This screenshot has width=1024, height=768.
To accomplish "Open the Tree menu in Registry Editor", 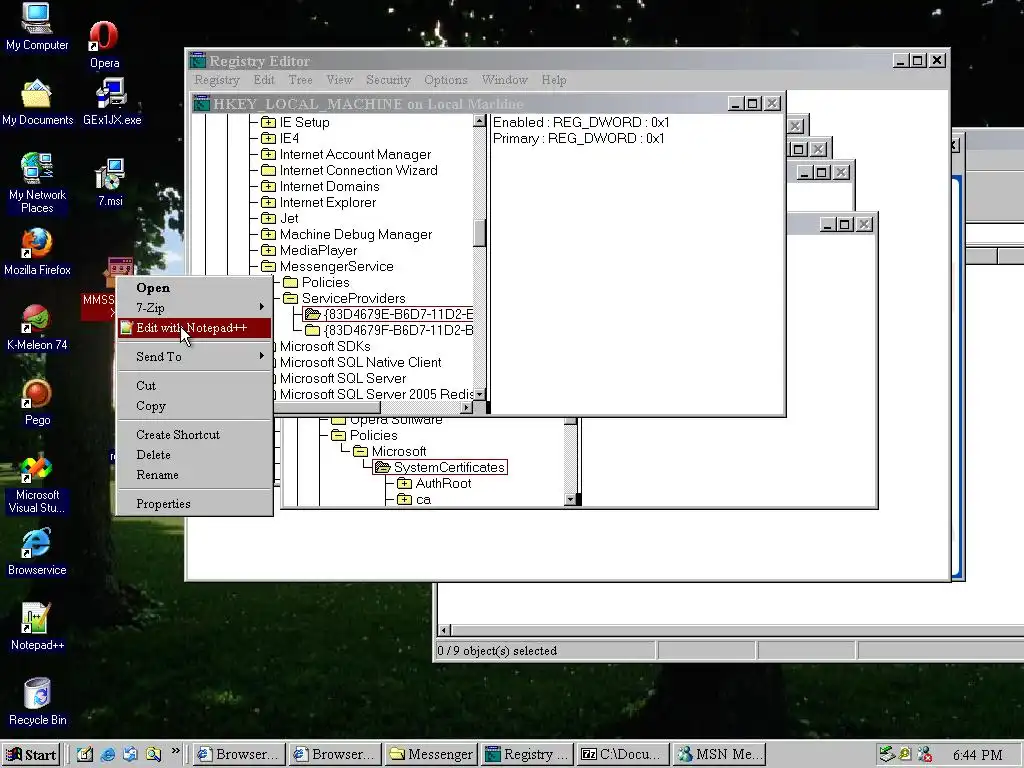I will pos(300,80).
